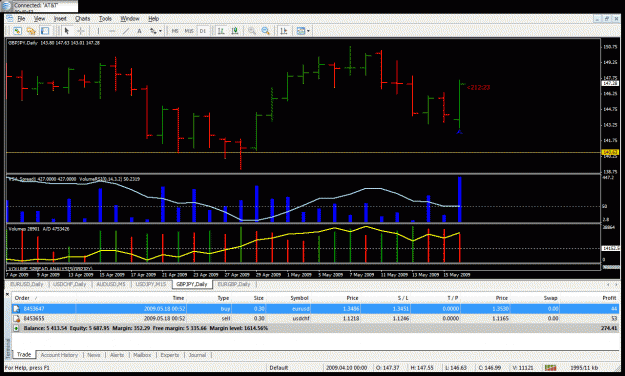Open the arrows objects dropdown in toolbar
Image resolution: width=625 pixels, height=376 pixels.
(155, 31)
